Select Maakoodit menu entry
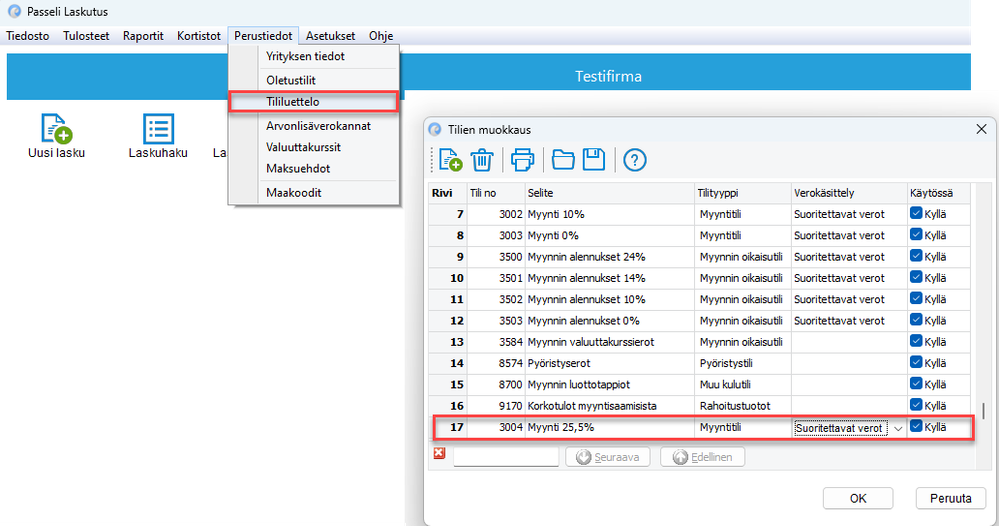Image resolution: width=999 pixels, height=526 pixels. pyautogui.click(x=313, y=192)
